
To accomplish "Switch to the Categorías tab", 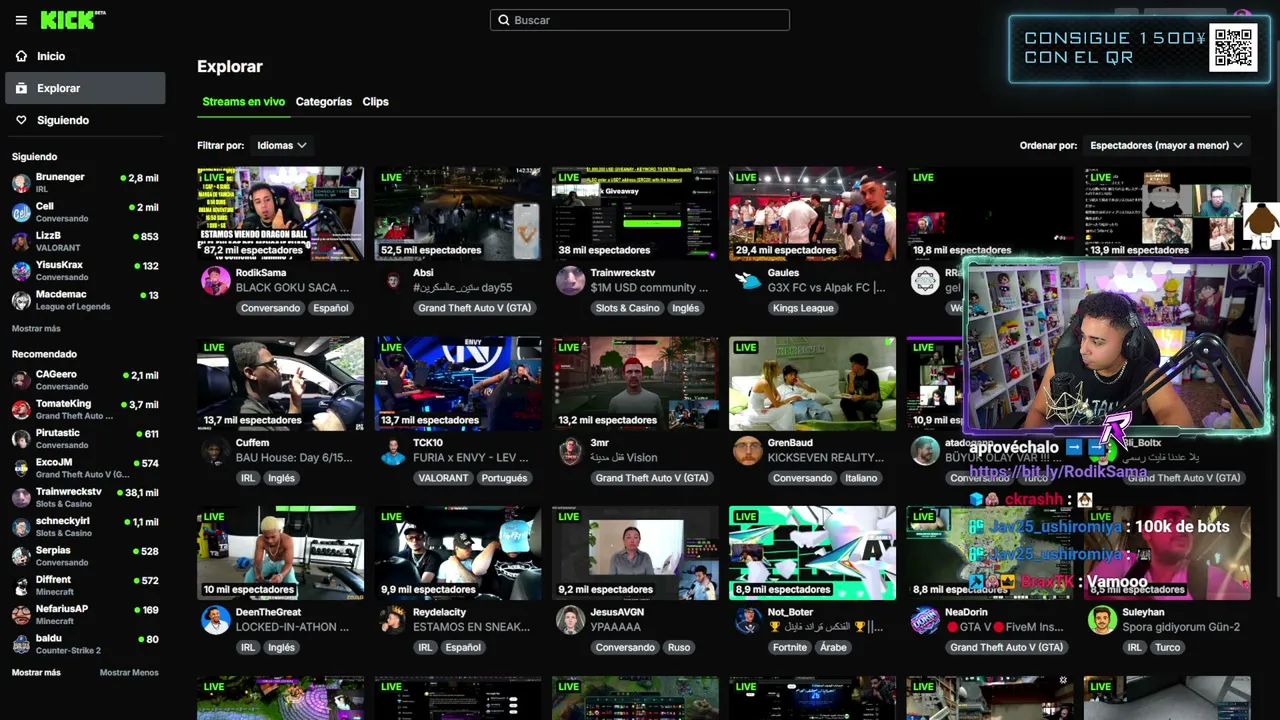I will (324, 102).
